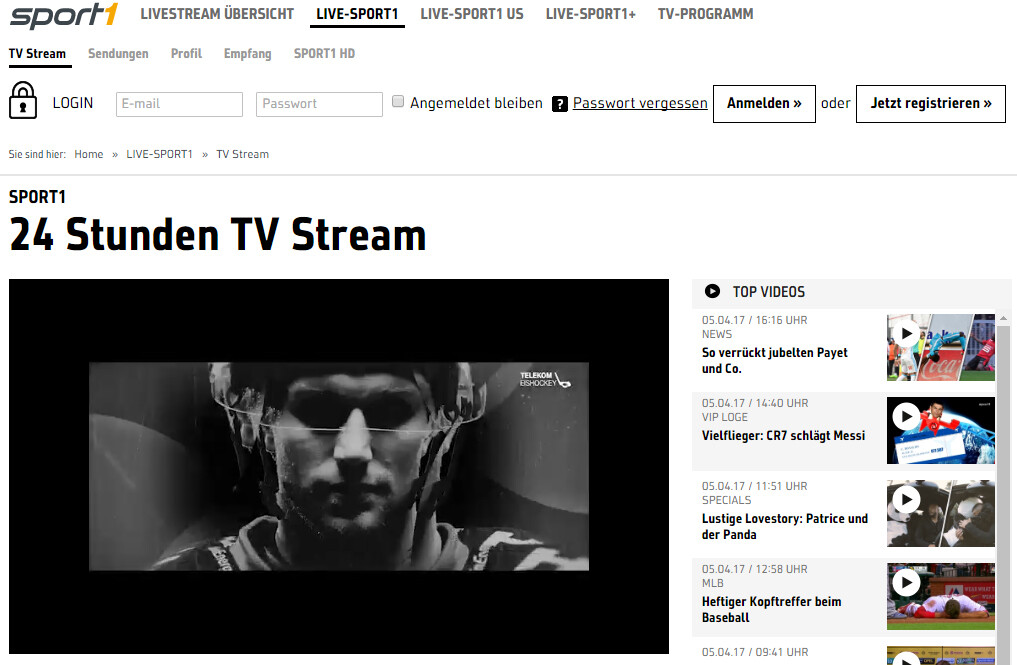This screenshot has height=665, width=1017.
Task: Click TV Stream in the breadcrumb
Action: point(243,154)
